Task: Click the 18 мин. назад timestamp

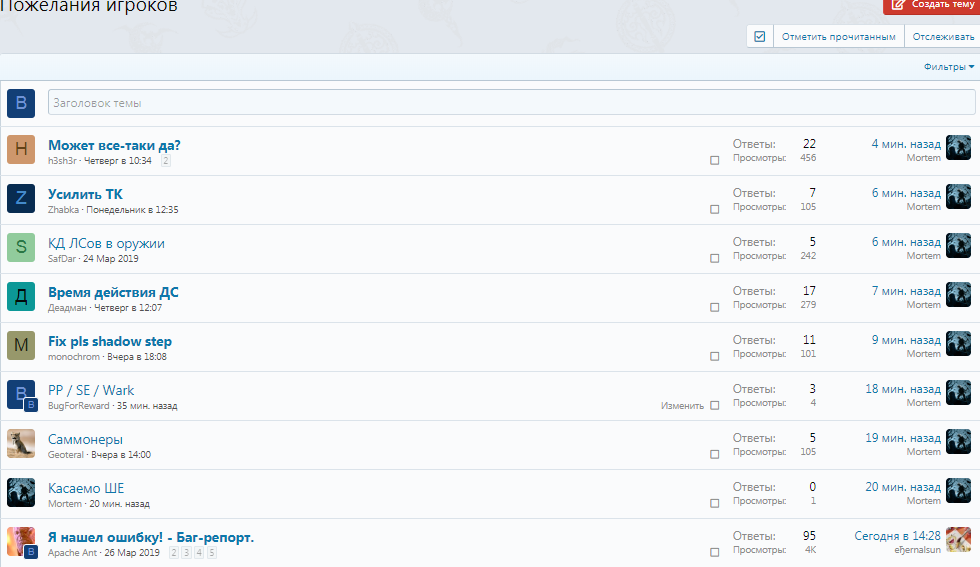Action: pyautogui.click(x=902, y=389)
